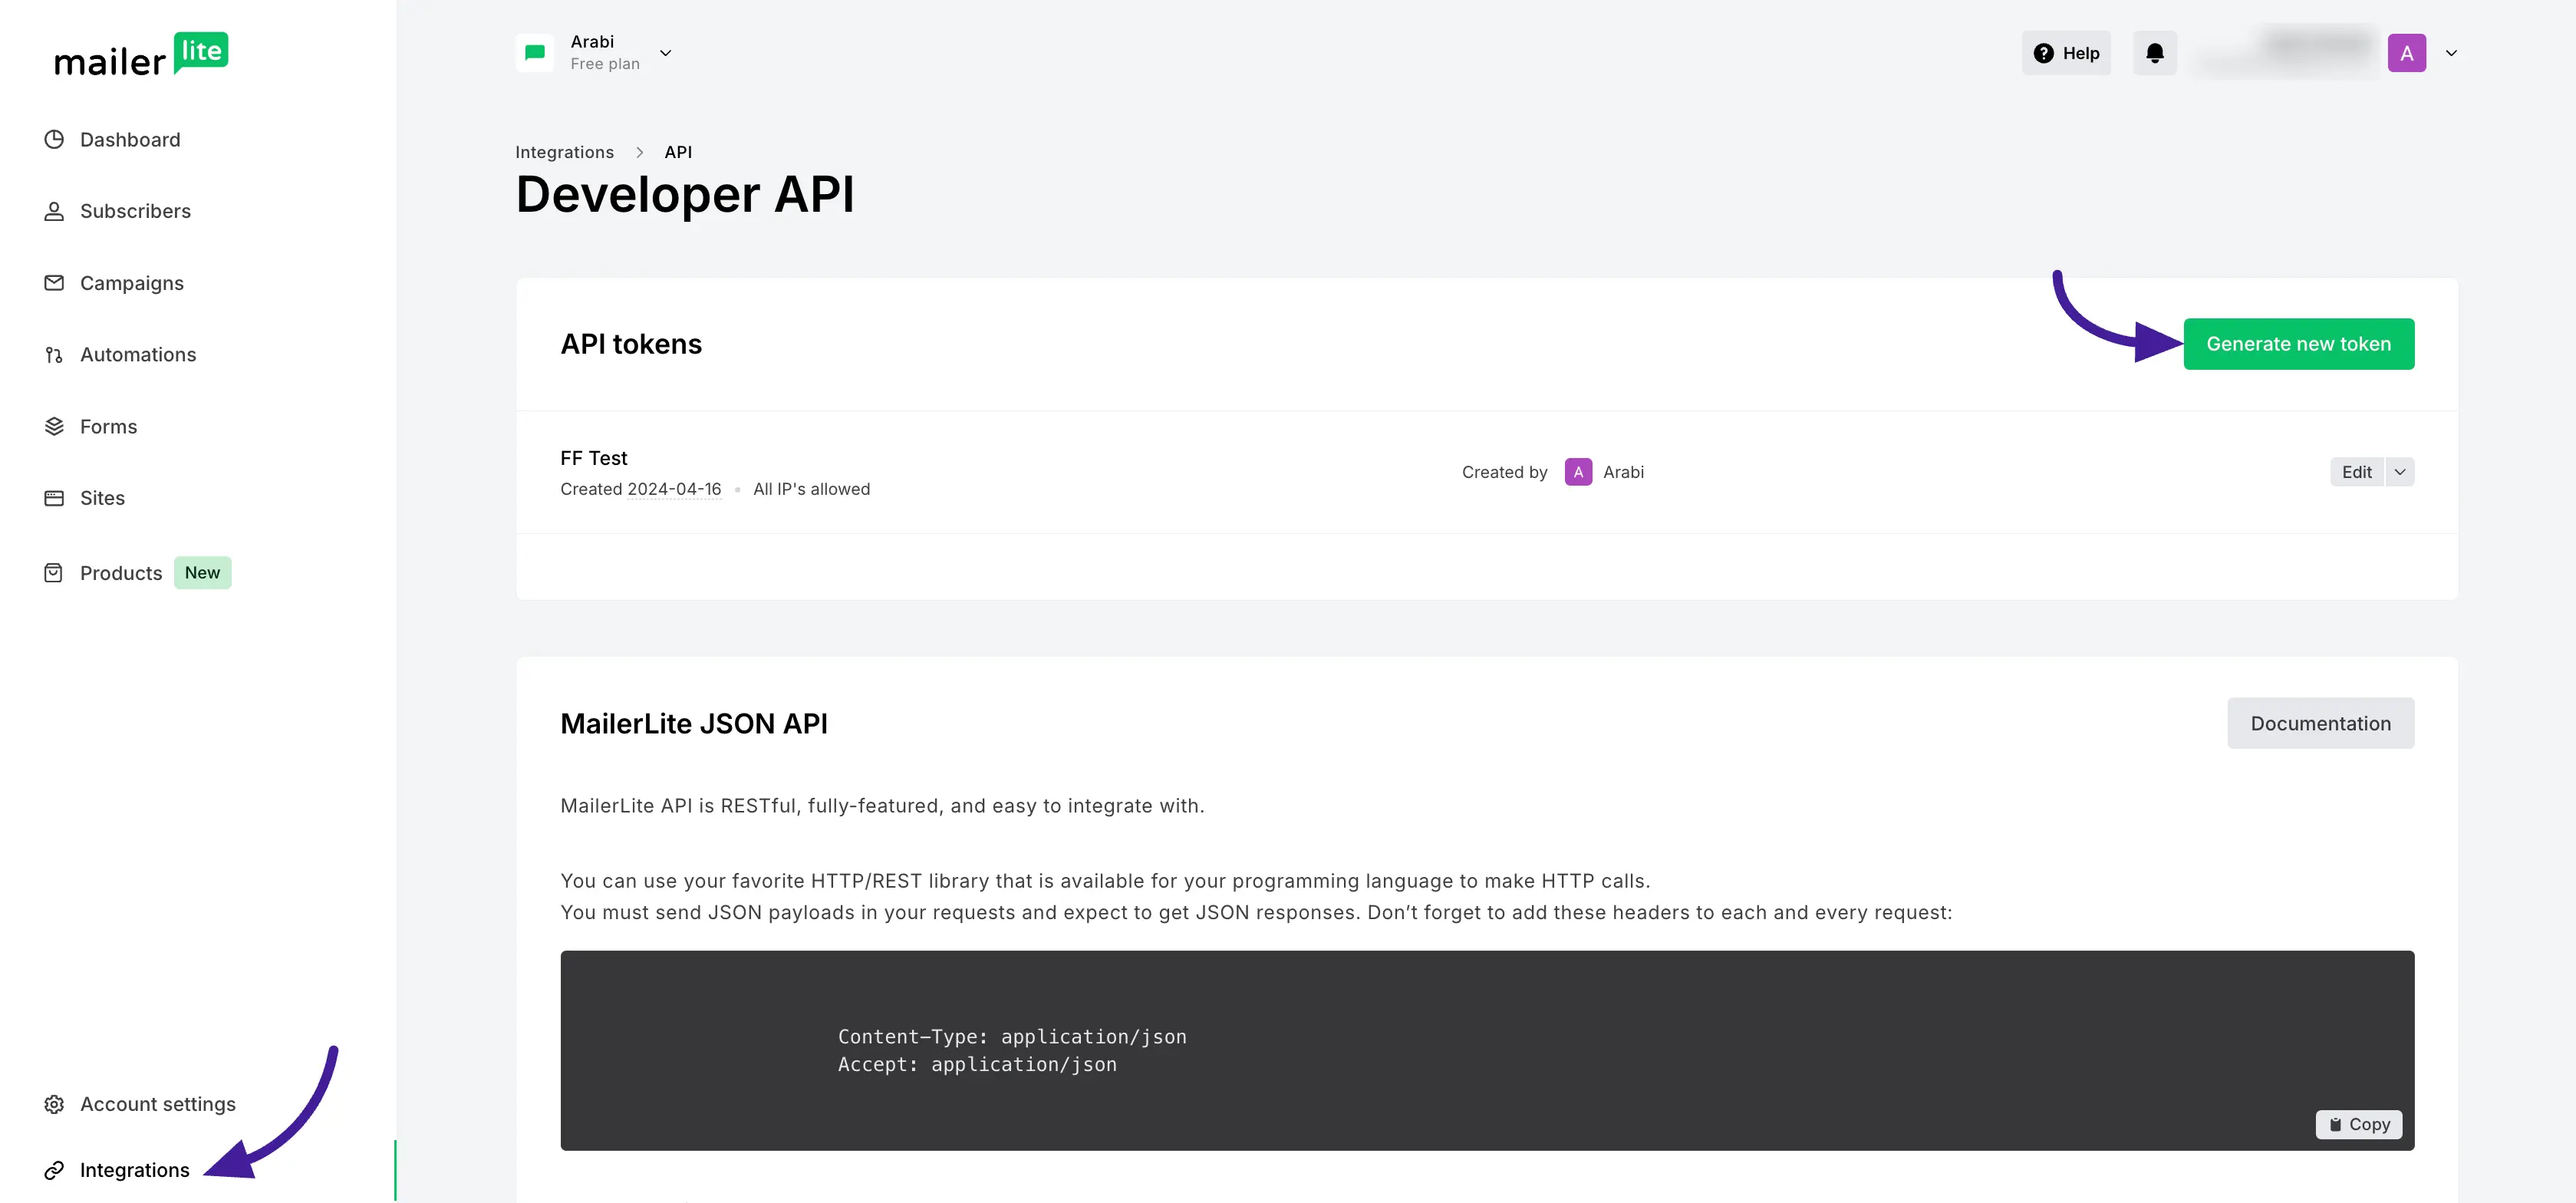2576x1203 pixels.
Task: Click the Products bag icon
Action: click(x=54, y=573)
